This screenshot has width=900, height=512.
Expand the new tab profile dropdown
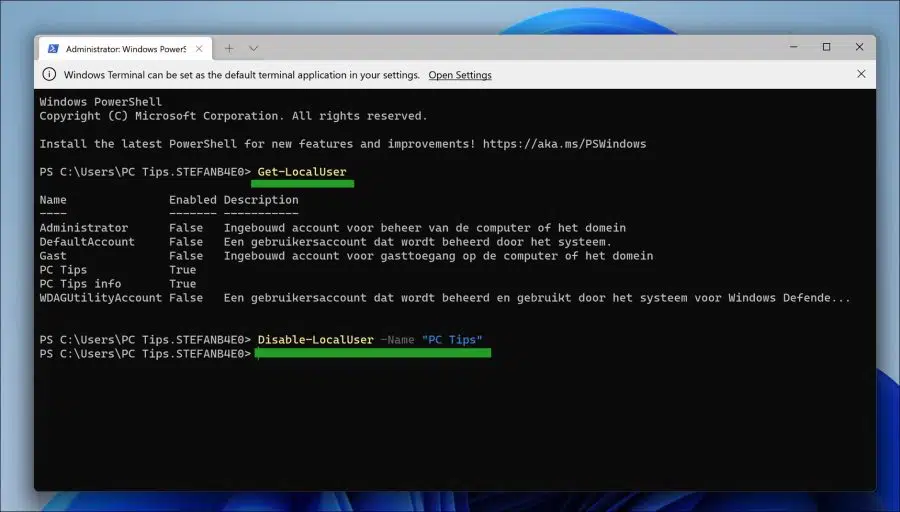coord(253,49)
